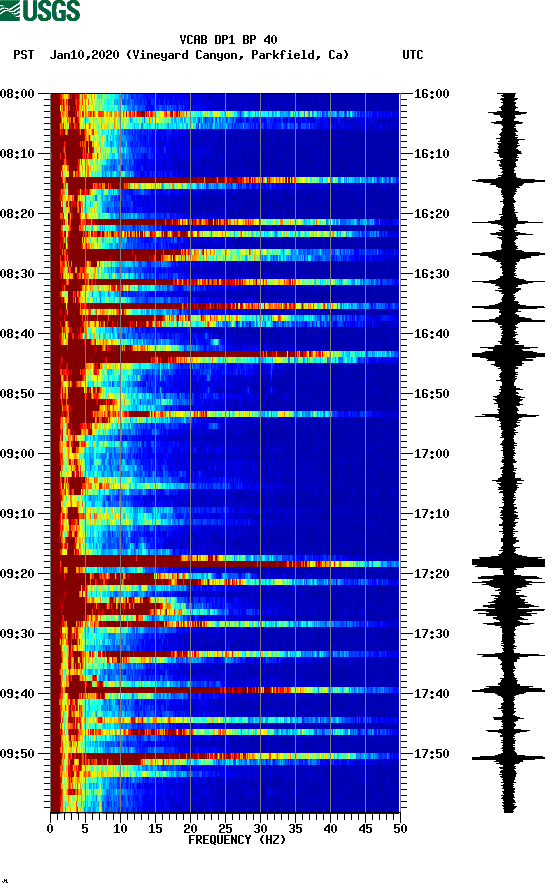Click the 17:50 UTC time label
This screenshot has width=552, height=892.
pos(431,754)
